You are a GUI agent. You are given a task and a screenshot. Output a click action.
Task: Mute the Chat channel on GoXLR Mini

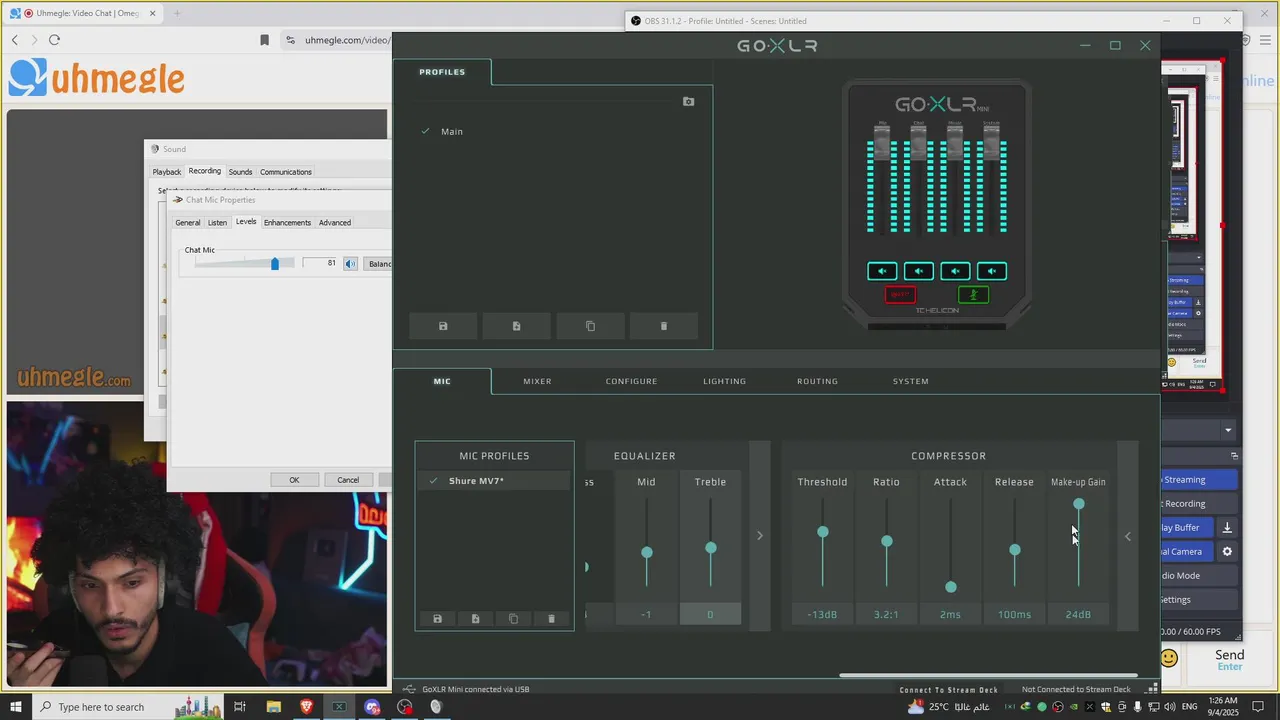[x=918, y=271]
